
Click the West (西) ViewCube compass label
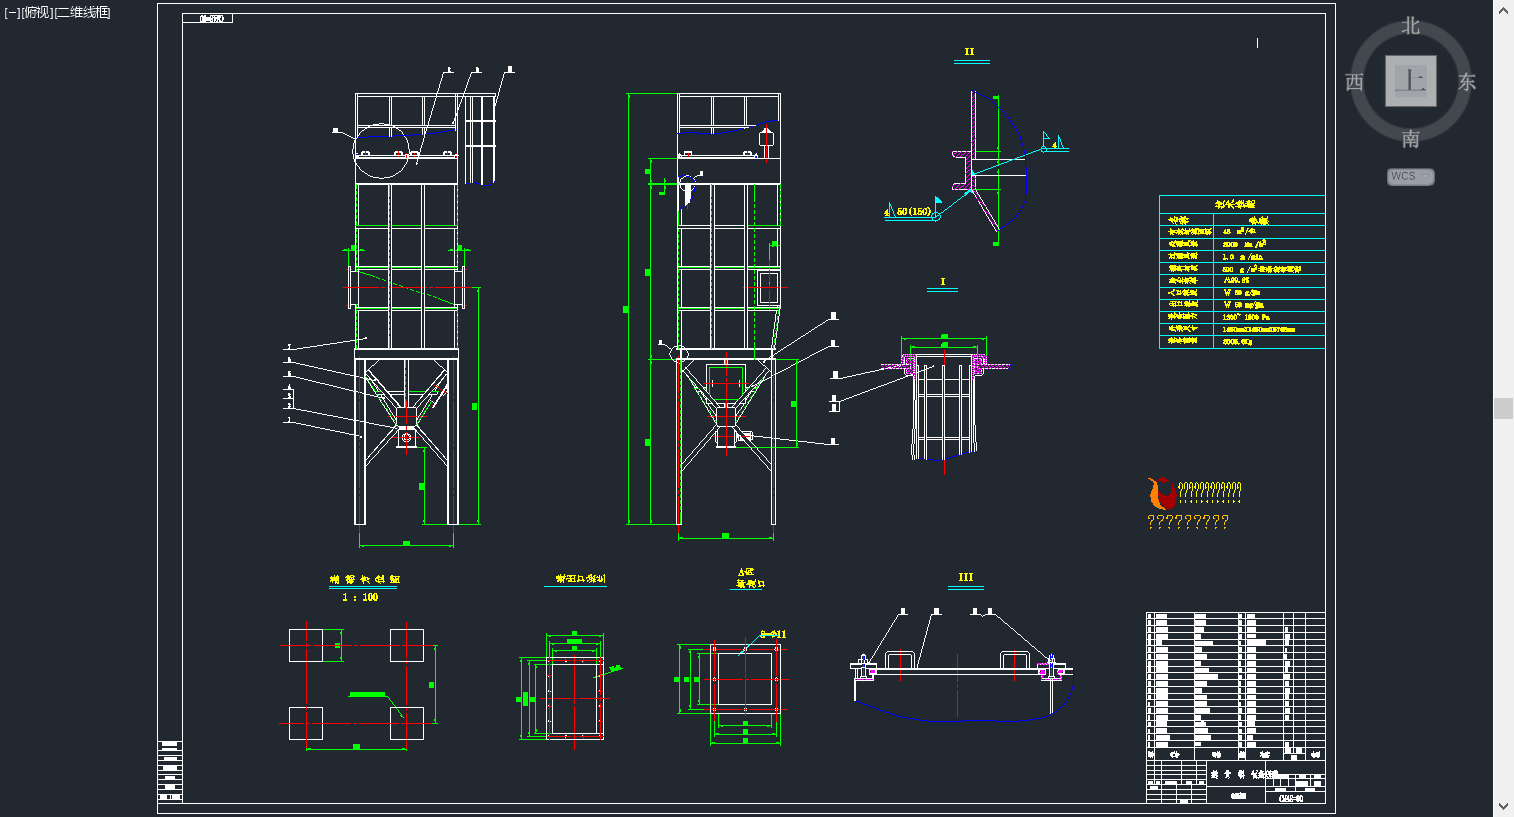1354,82
